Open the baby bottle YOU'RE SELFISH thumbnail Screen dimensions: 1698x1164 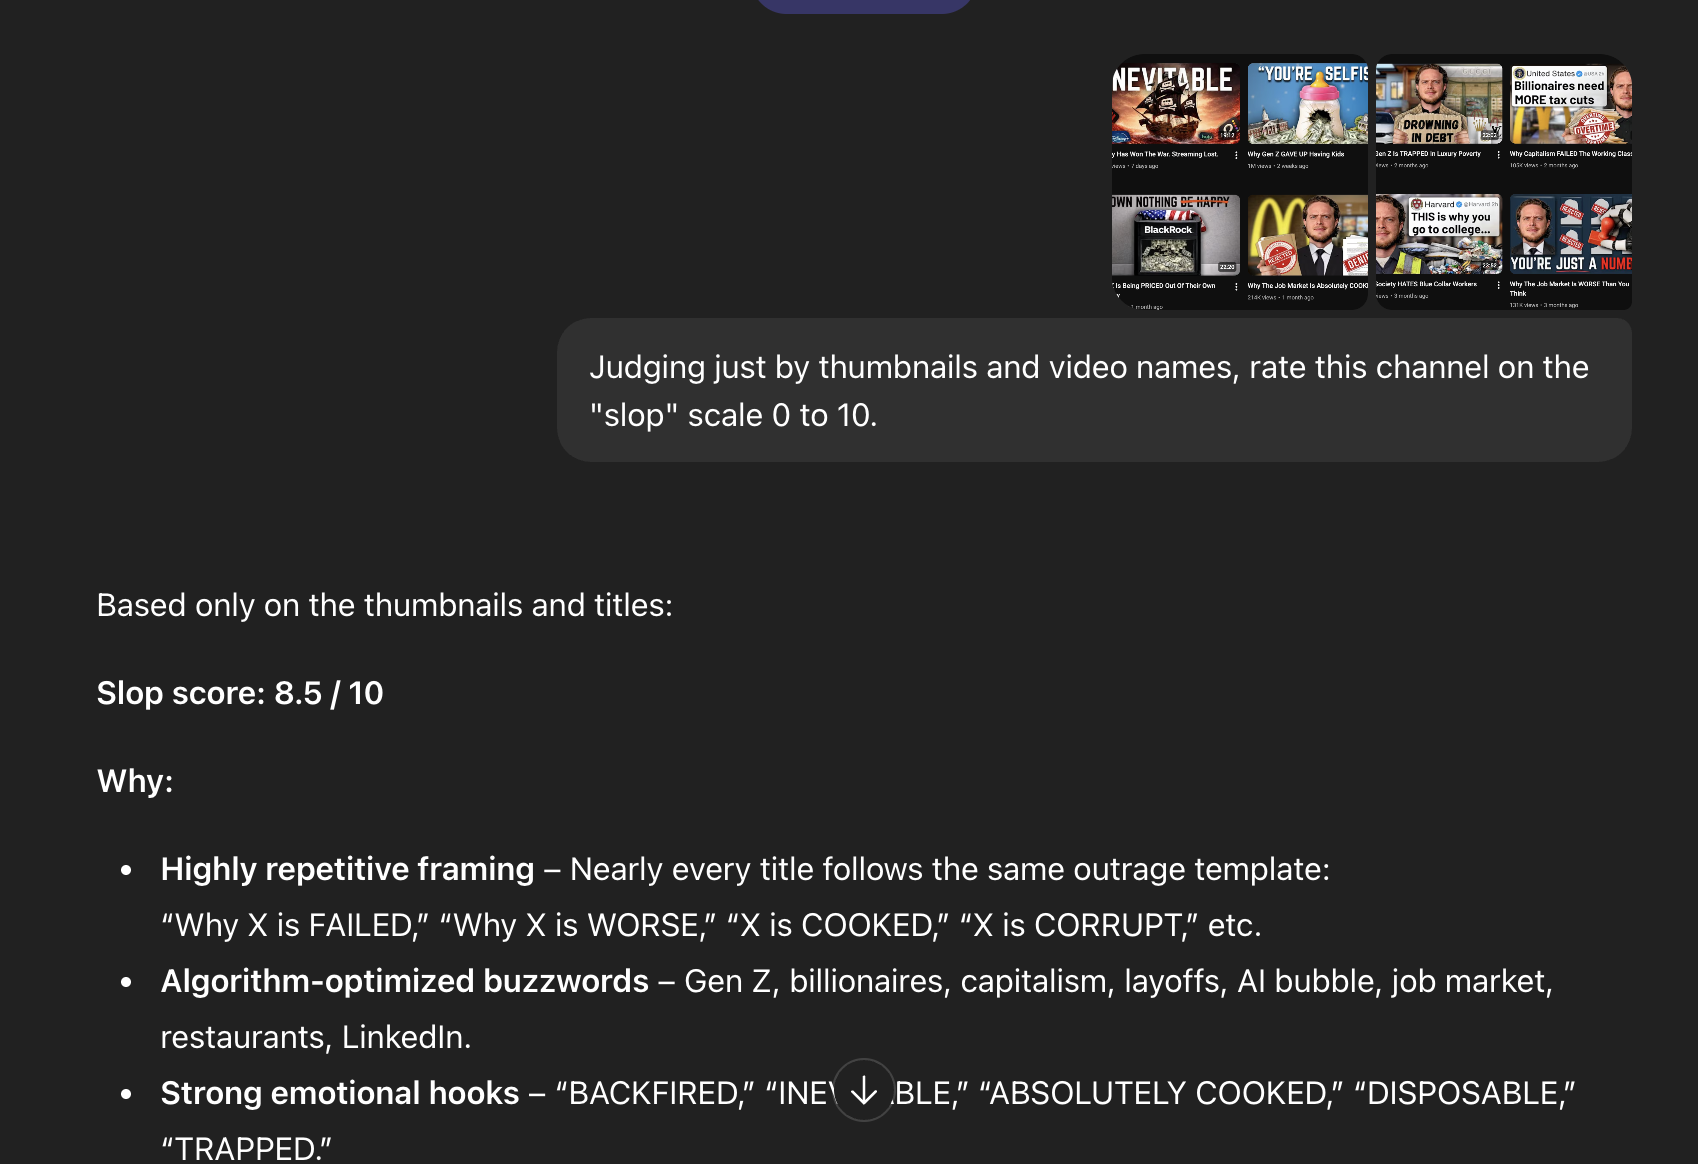click(1308, 104)
